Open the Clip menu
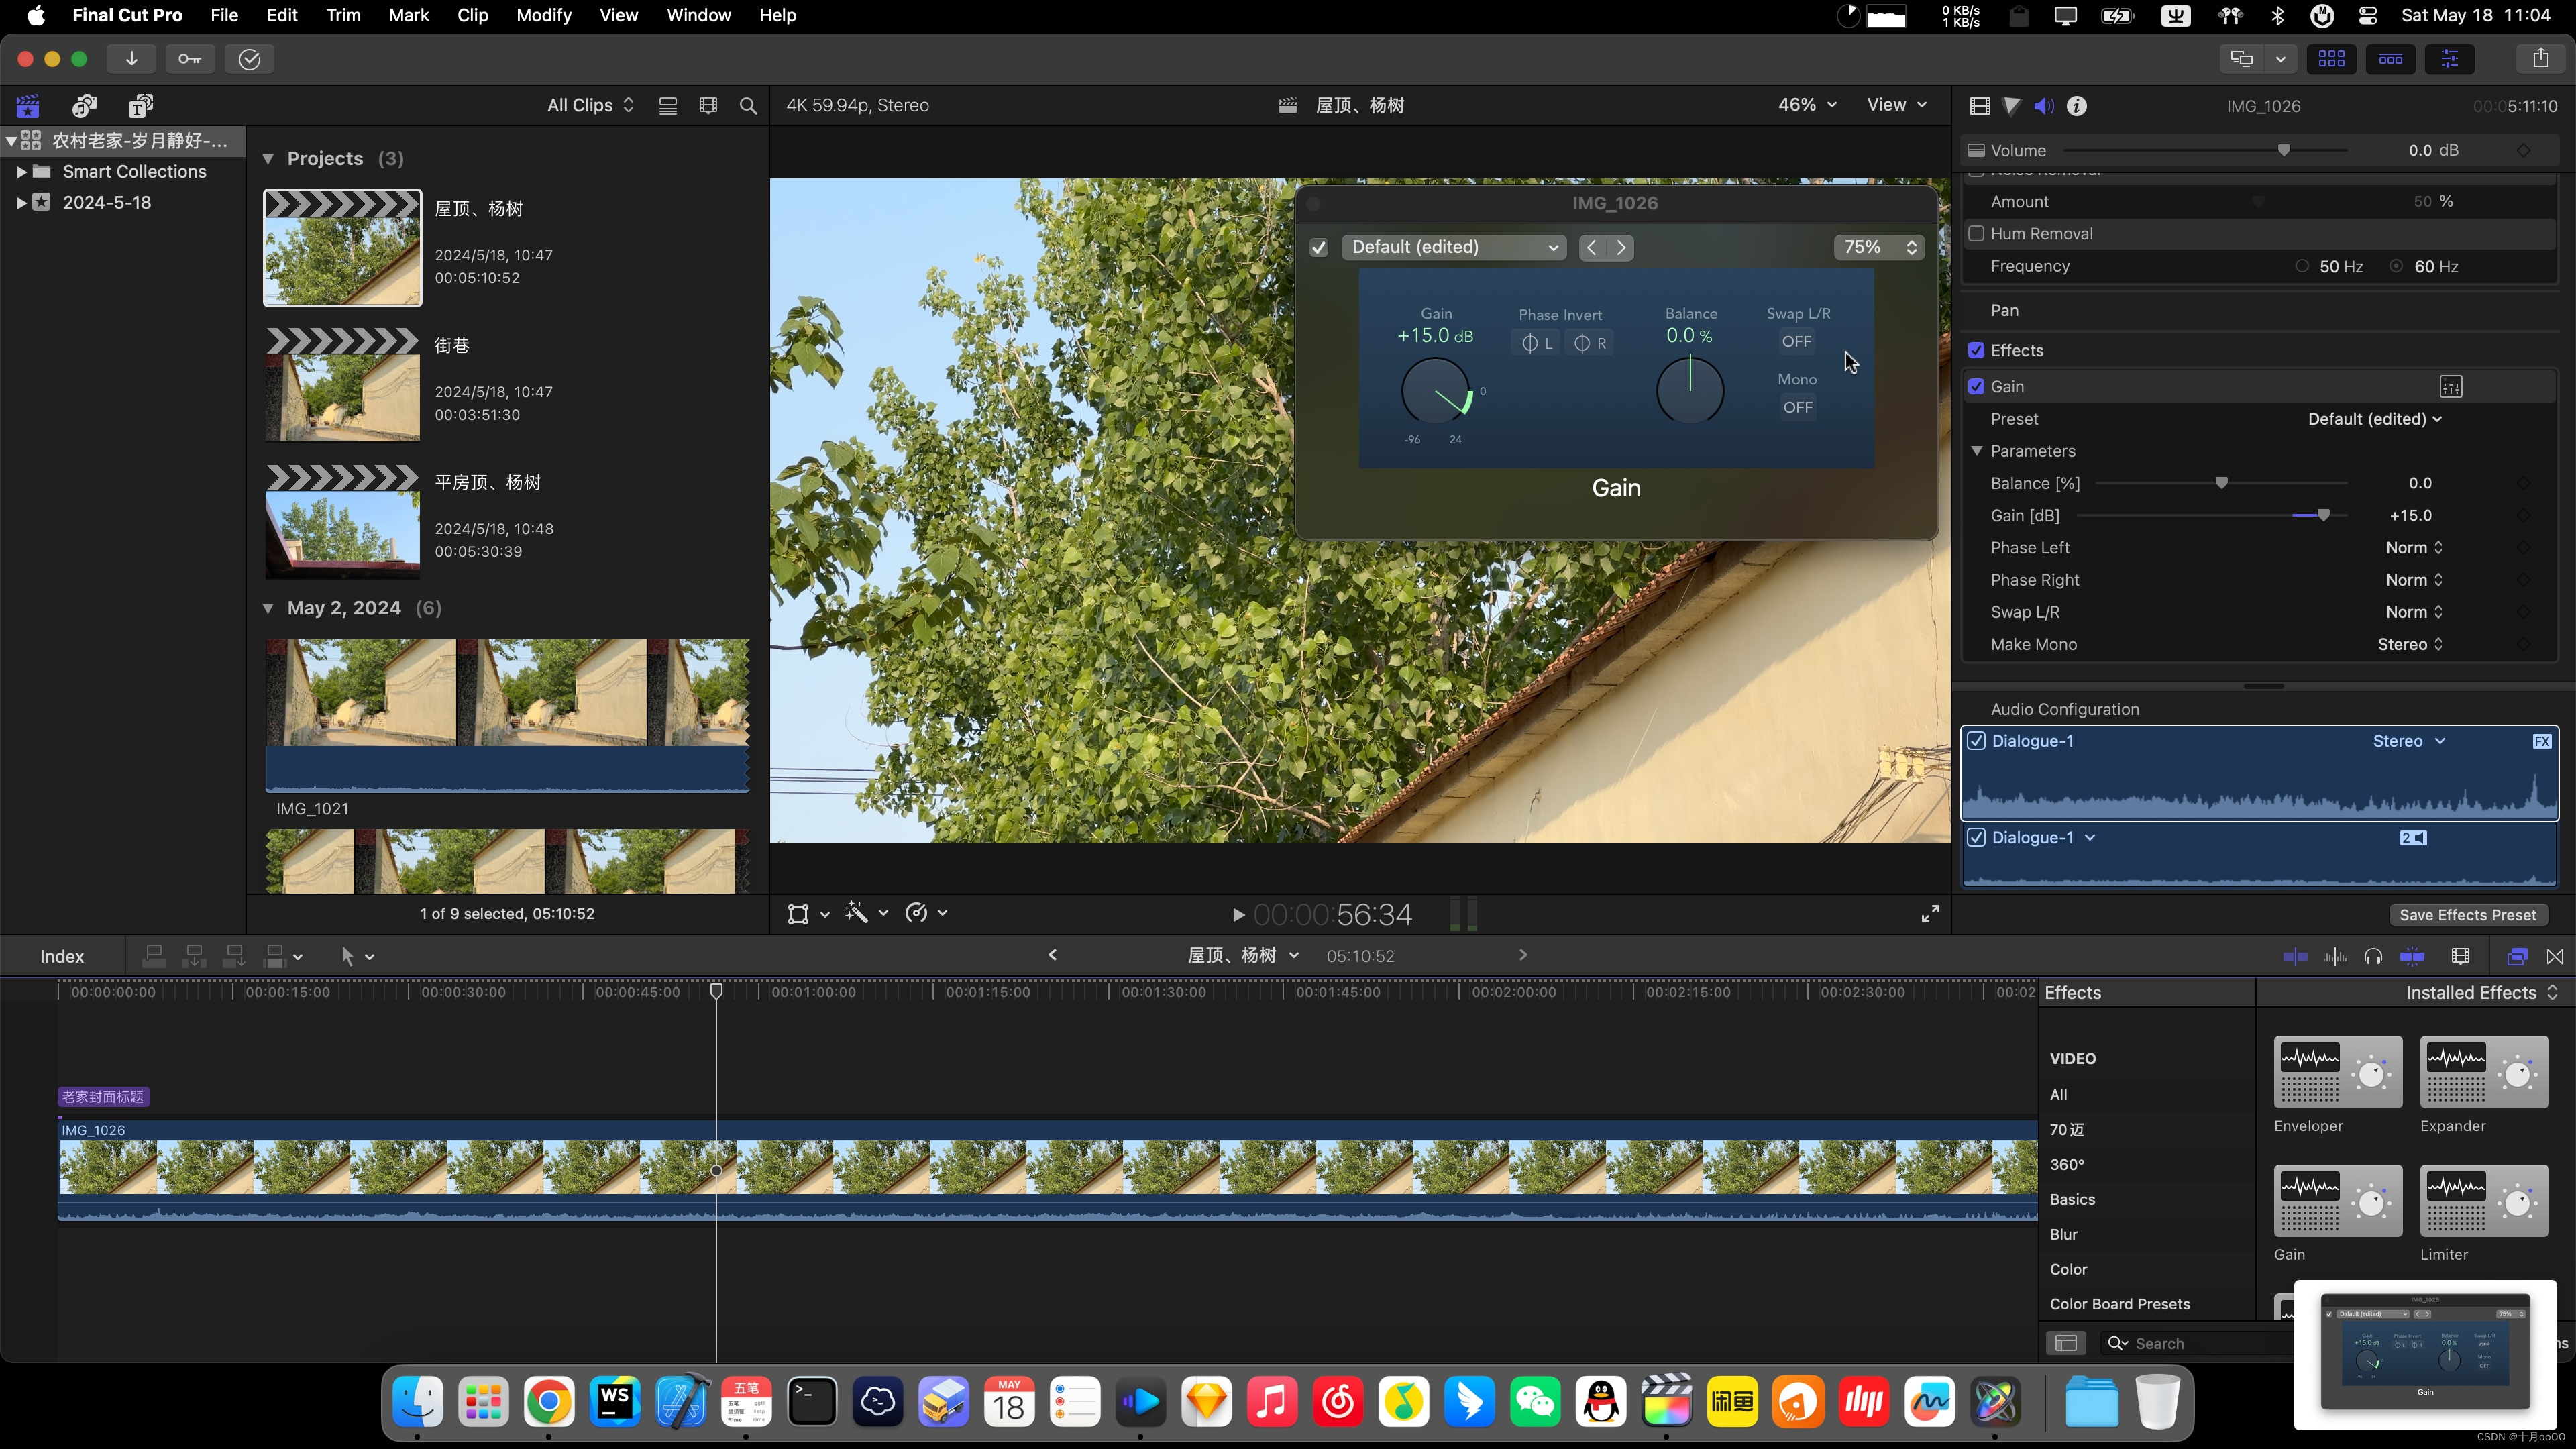The width and height of the screenshot is (2576, 1449). click(x=472, y=15)
